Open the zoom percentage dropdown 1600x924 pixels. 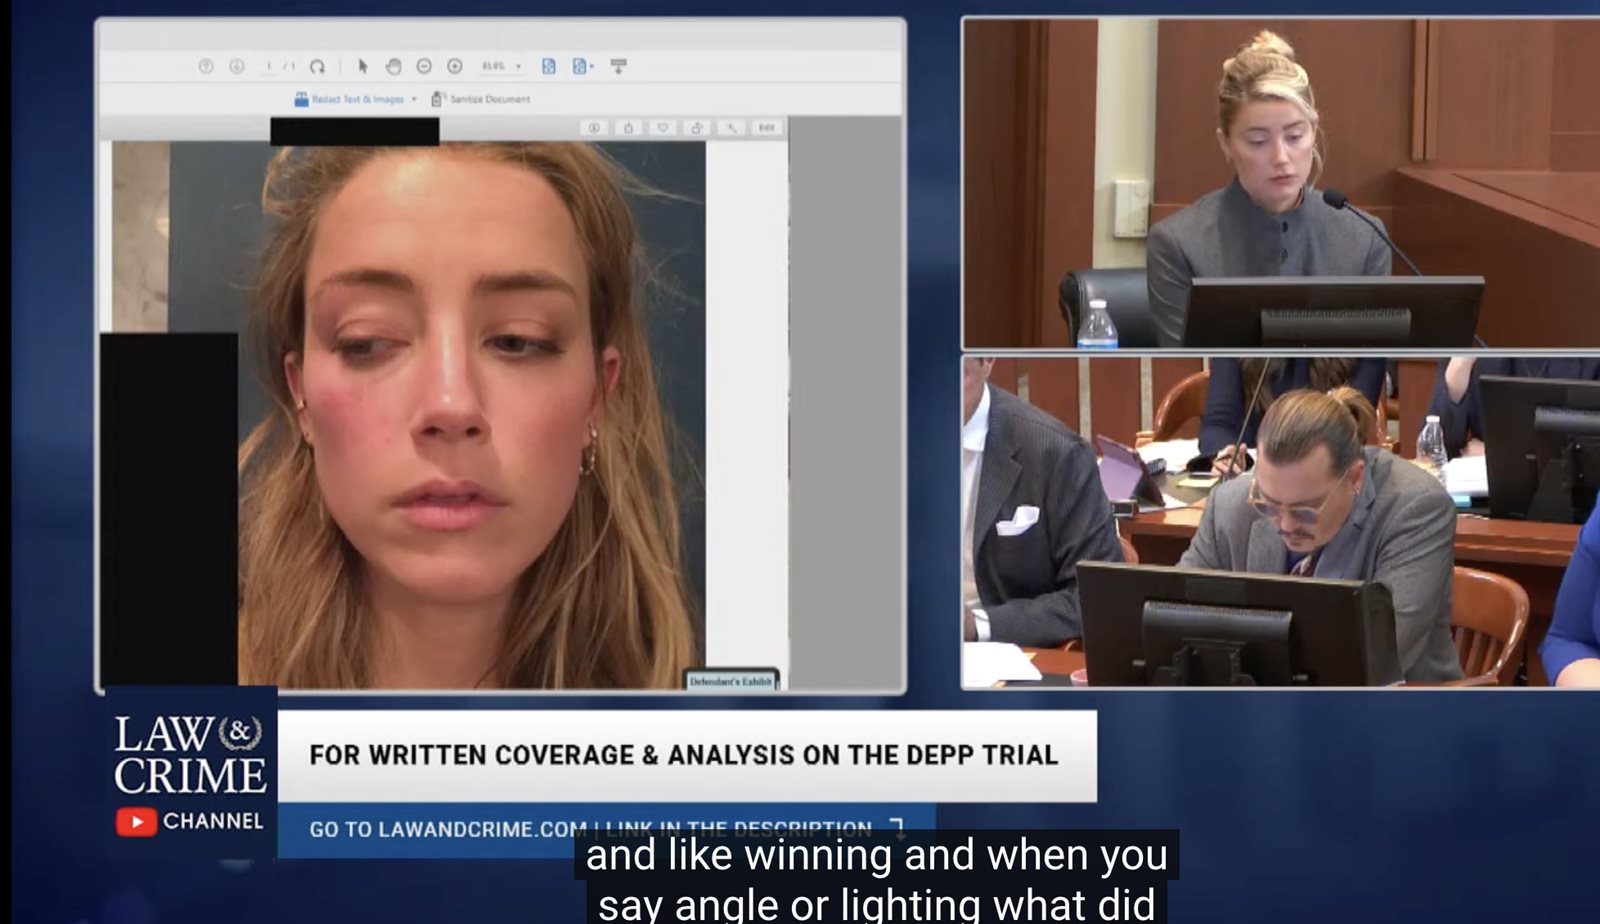(518, 66)
